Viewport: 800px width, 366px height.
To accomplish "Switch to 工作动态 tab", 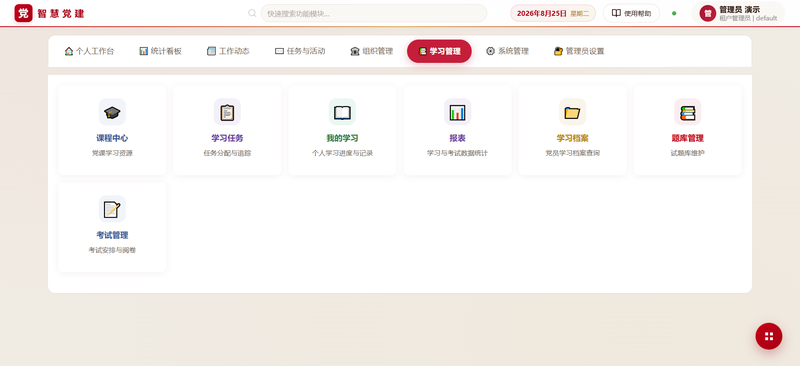I will (x=228, y=51).
